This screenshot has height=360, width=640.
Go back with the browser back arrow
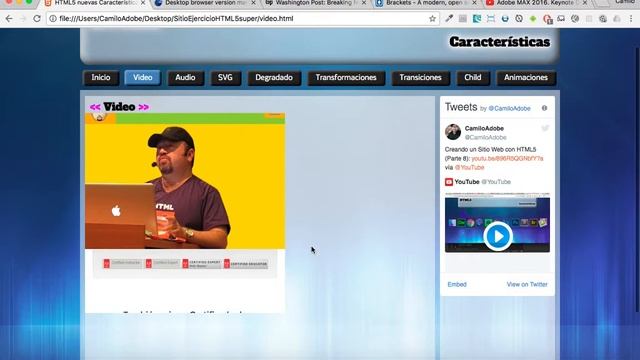pos(9,18)
